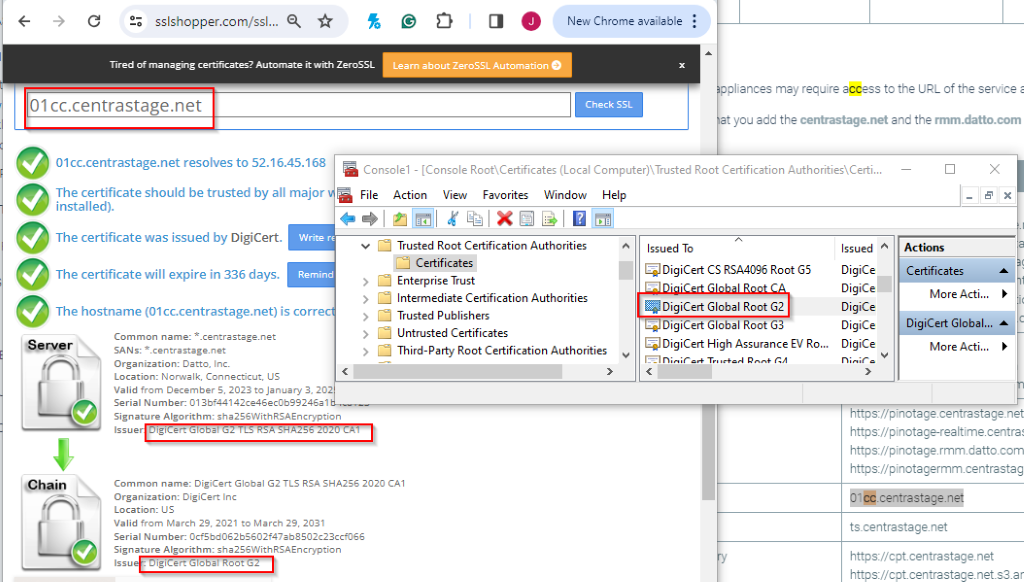Click the Cut scissors icon in the console
The image size is (1024, 582).
(453, 218)
